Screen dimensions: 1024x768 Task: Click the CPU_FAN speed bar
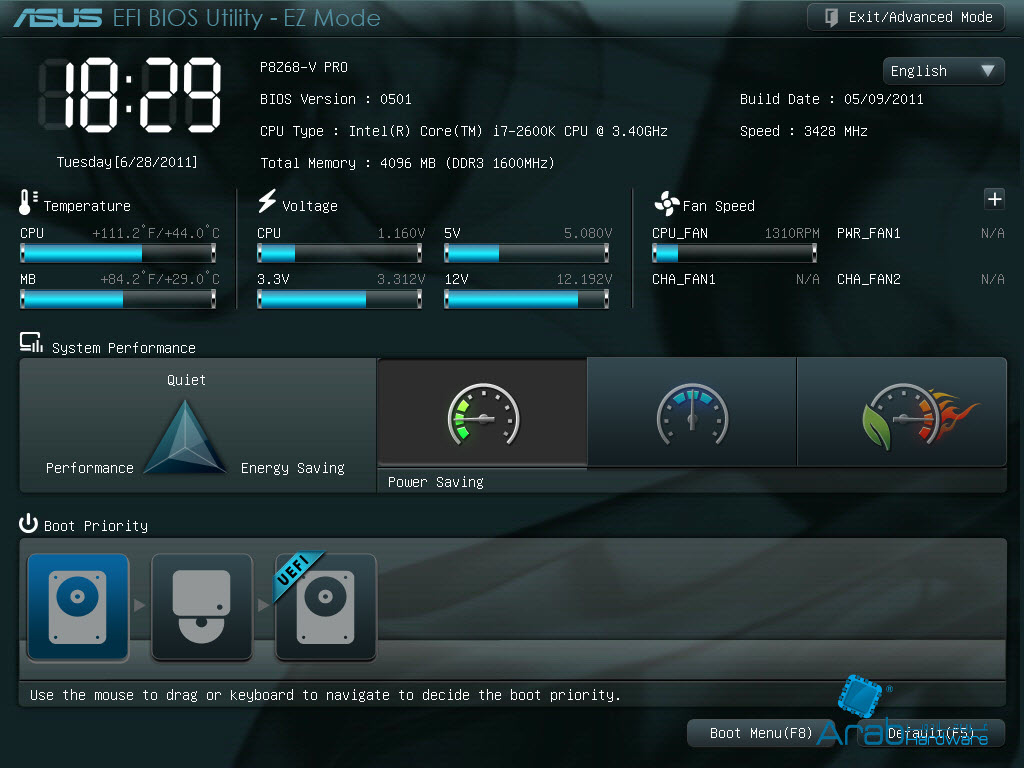tap(735, 253)
